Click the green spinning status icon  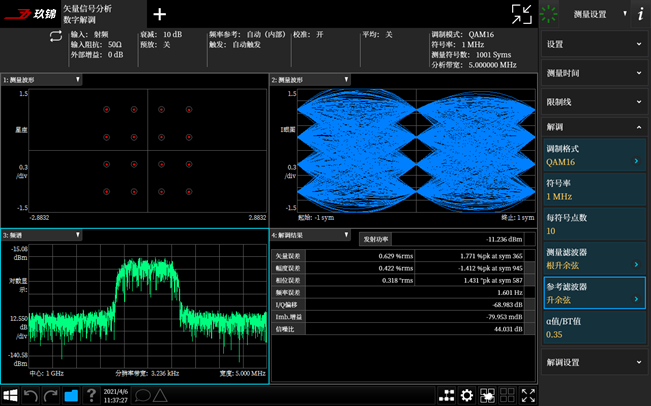pos(548,14)
